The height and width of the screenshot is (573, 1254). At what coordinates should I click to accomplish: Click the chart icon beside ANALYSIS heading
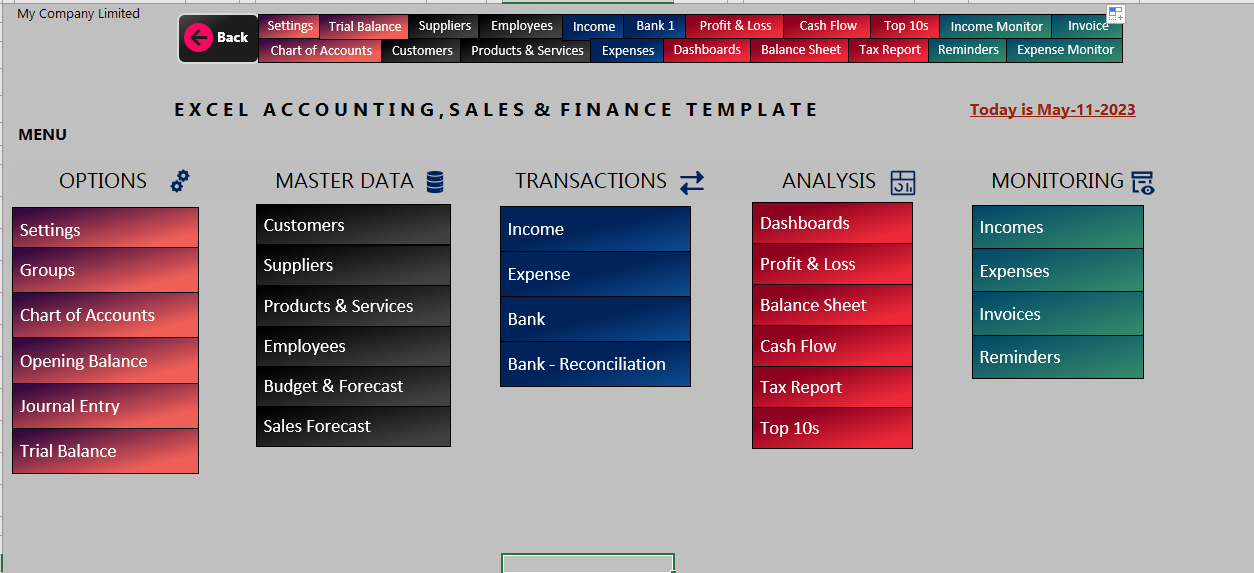pos(903,182)
